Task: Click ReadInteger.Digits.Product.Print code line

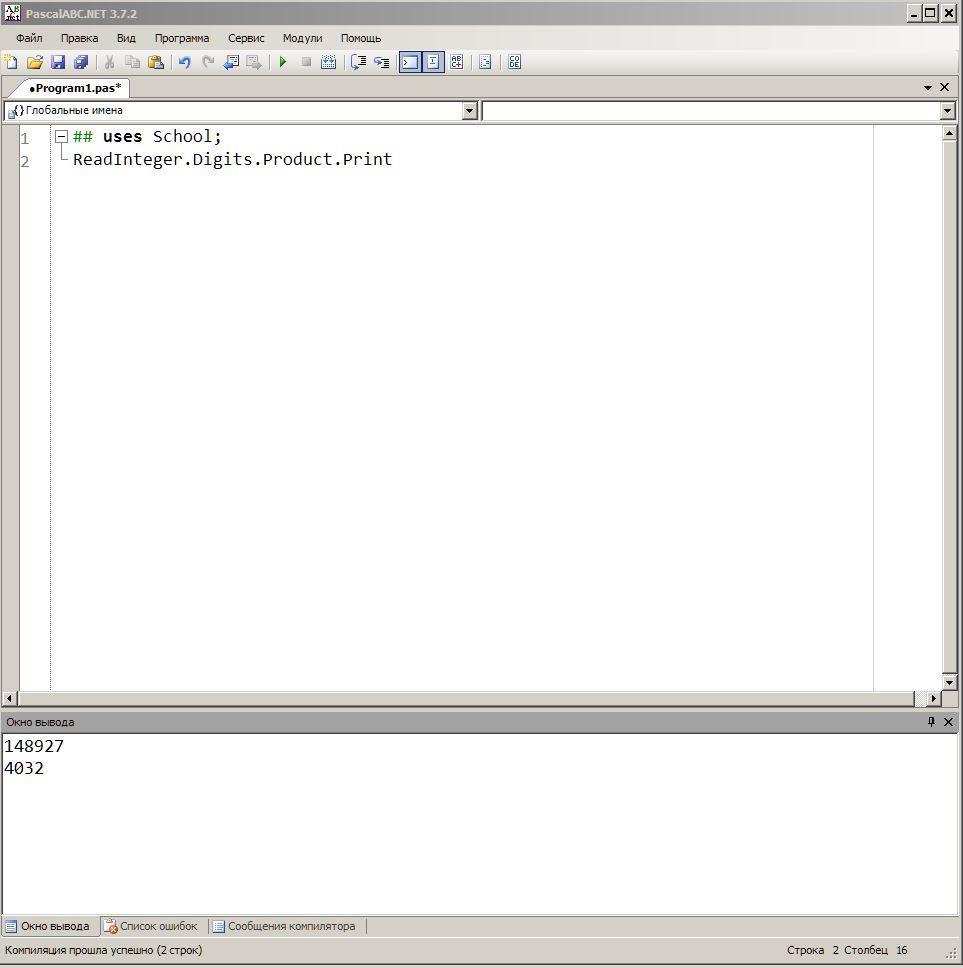Action: 232,159
